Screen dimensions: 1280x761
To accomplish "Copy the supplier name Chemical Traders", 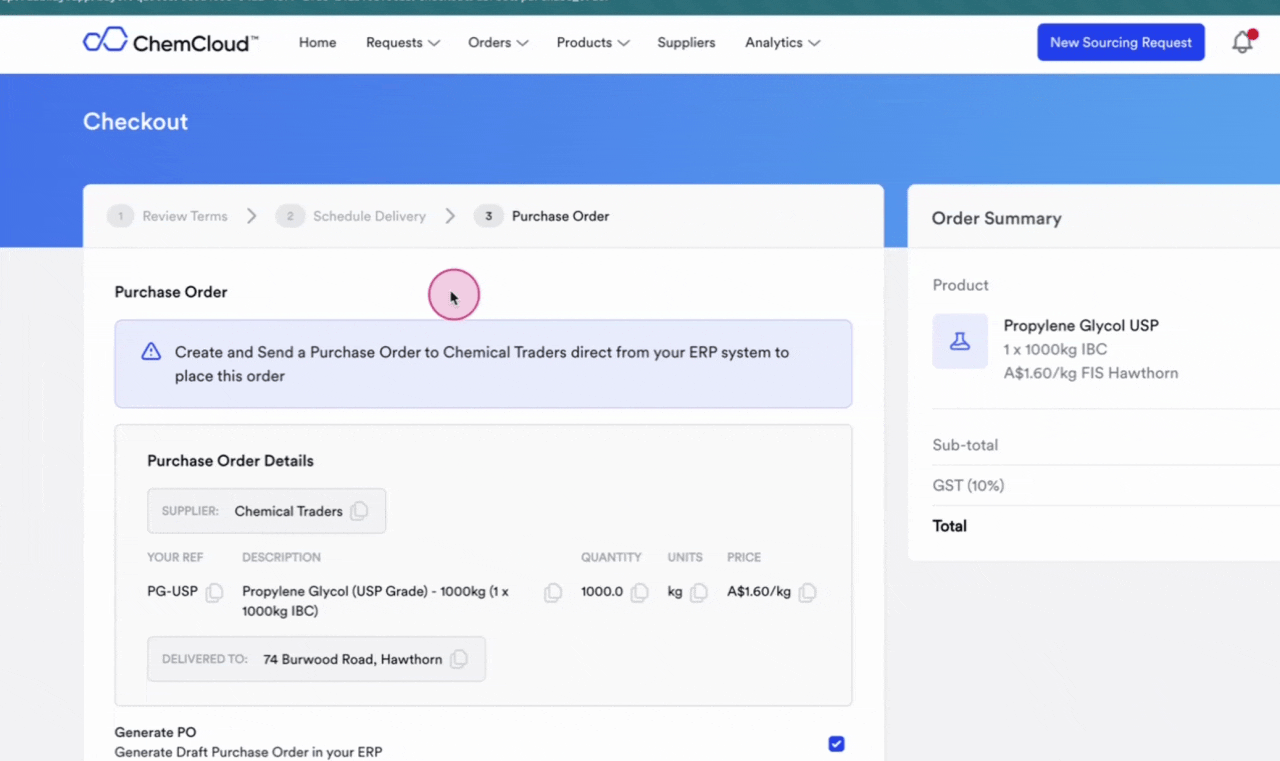I will click(359, 511).
